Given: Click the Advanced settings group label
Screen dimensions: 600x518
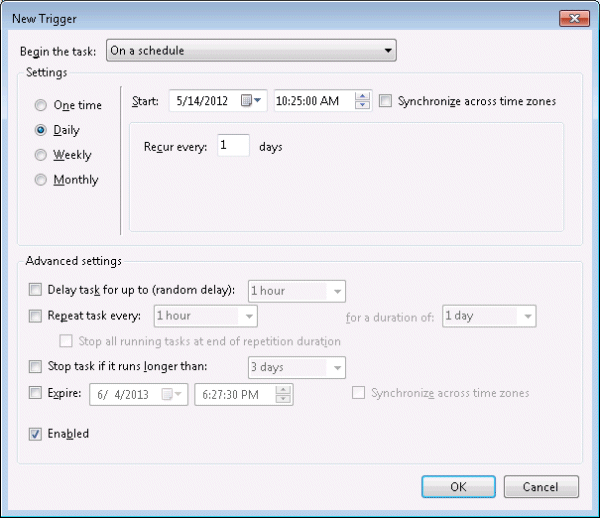Looking at the screenshot, I should click(73, 261).
